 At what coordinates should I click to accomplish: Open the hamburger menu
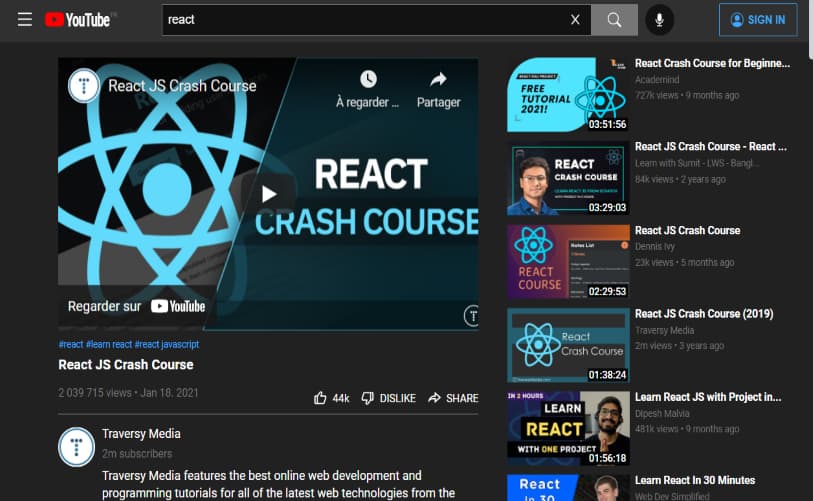25,20
